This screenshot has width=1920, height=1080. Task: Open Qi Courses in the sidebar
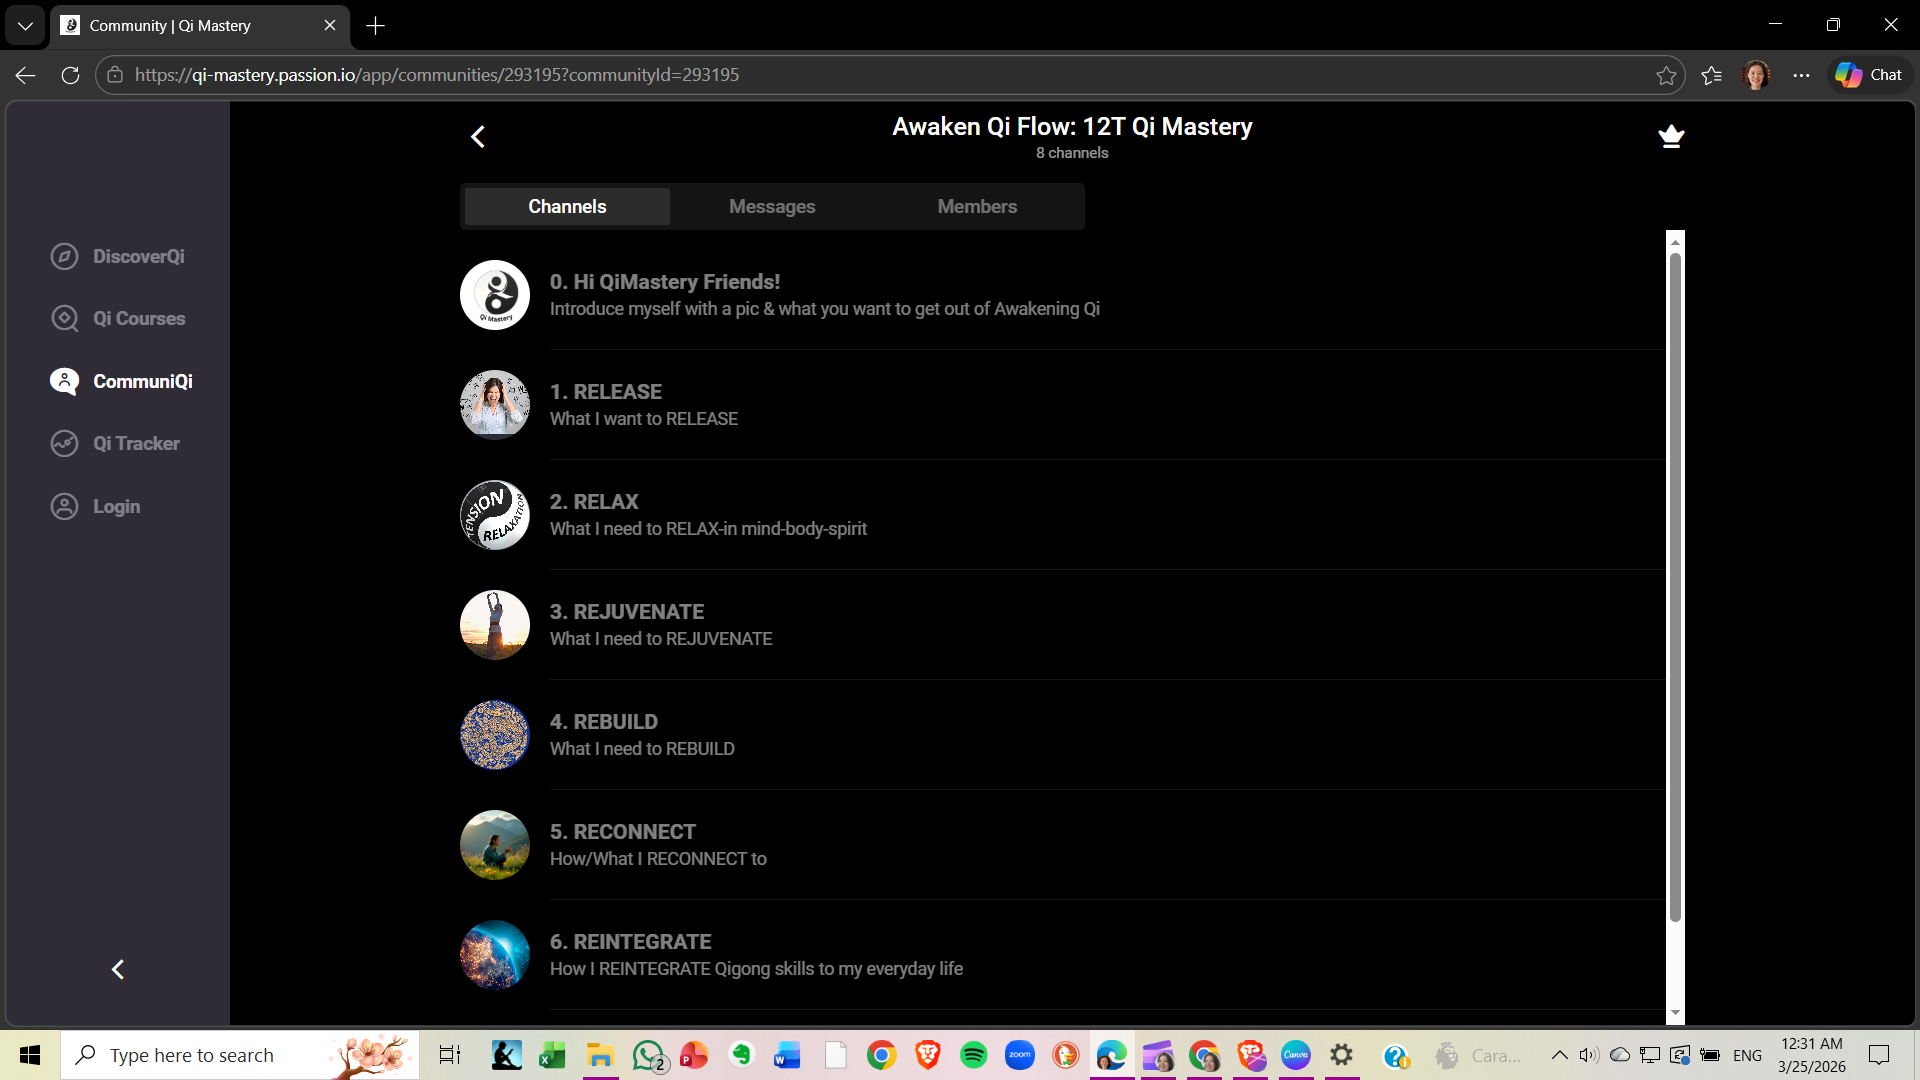coord(138,318)
